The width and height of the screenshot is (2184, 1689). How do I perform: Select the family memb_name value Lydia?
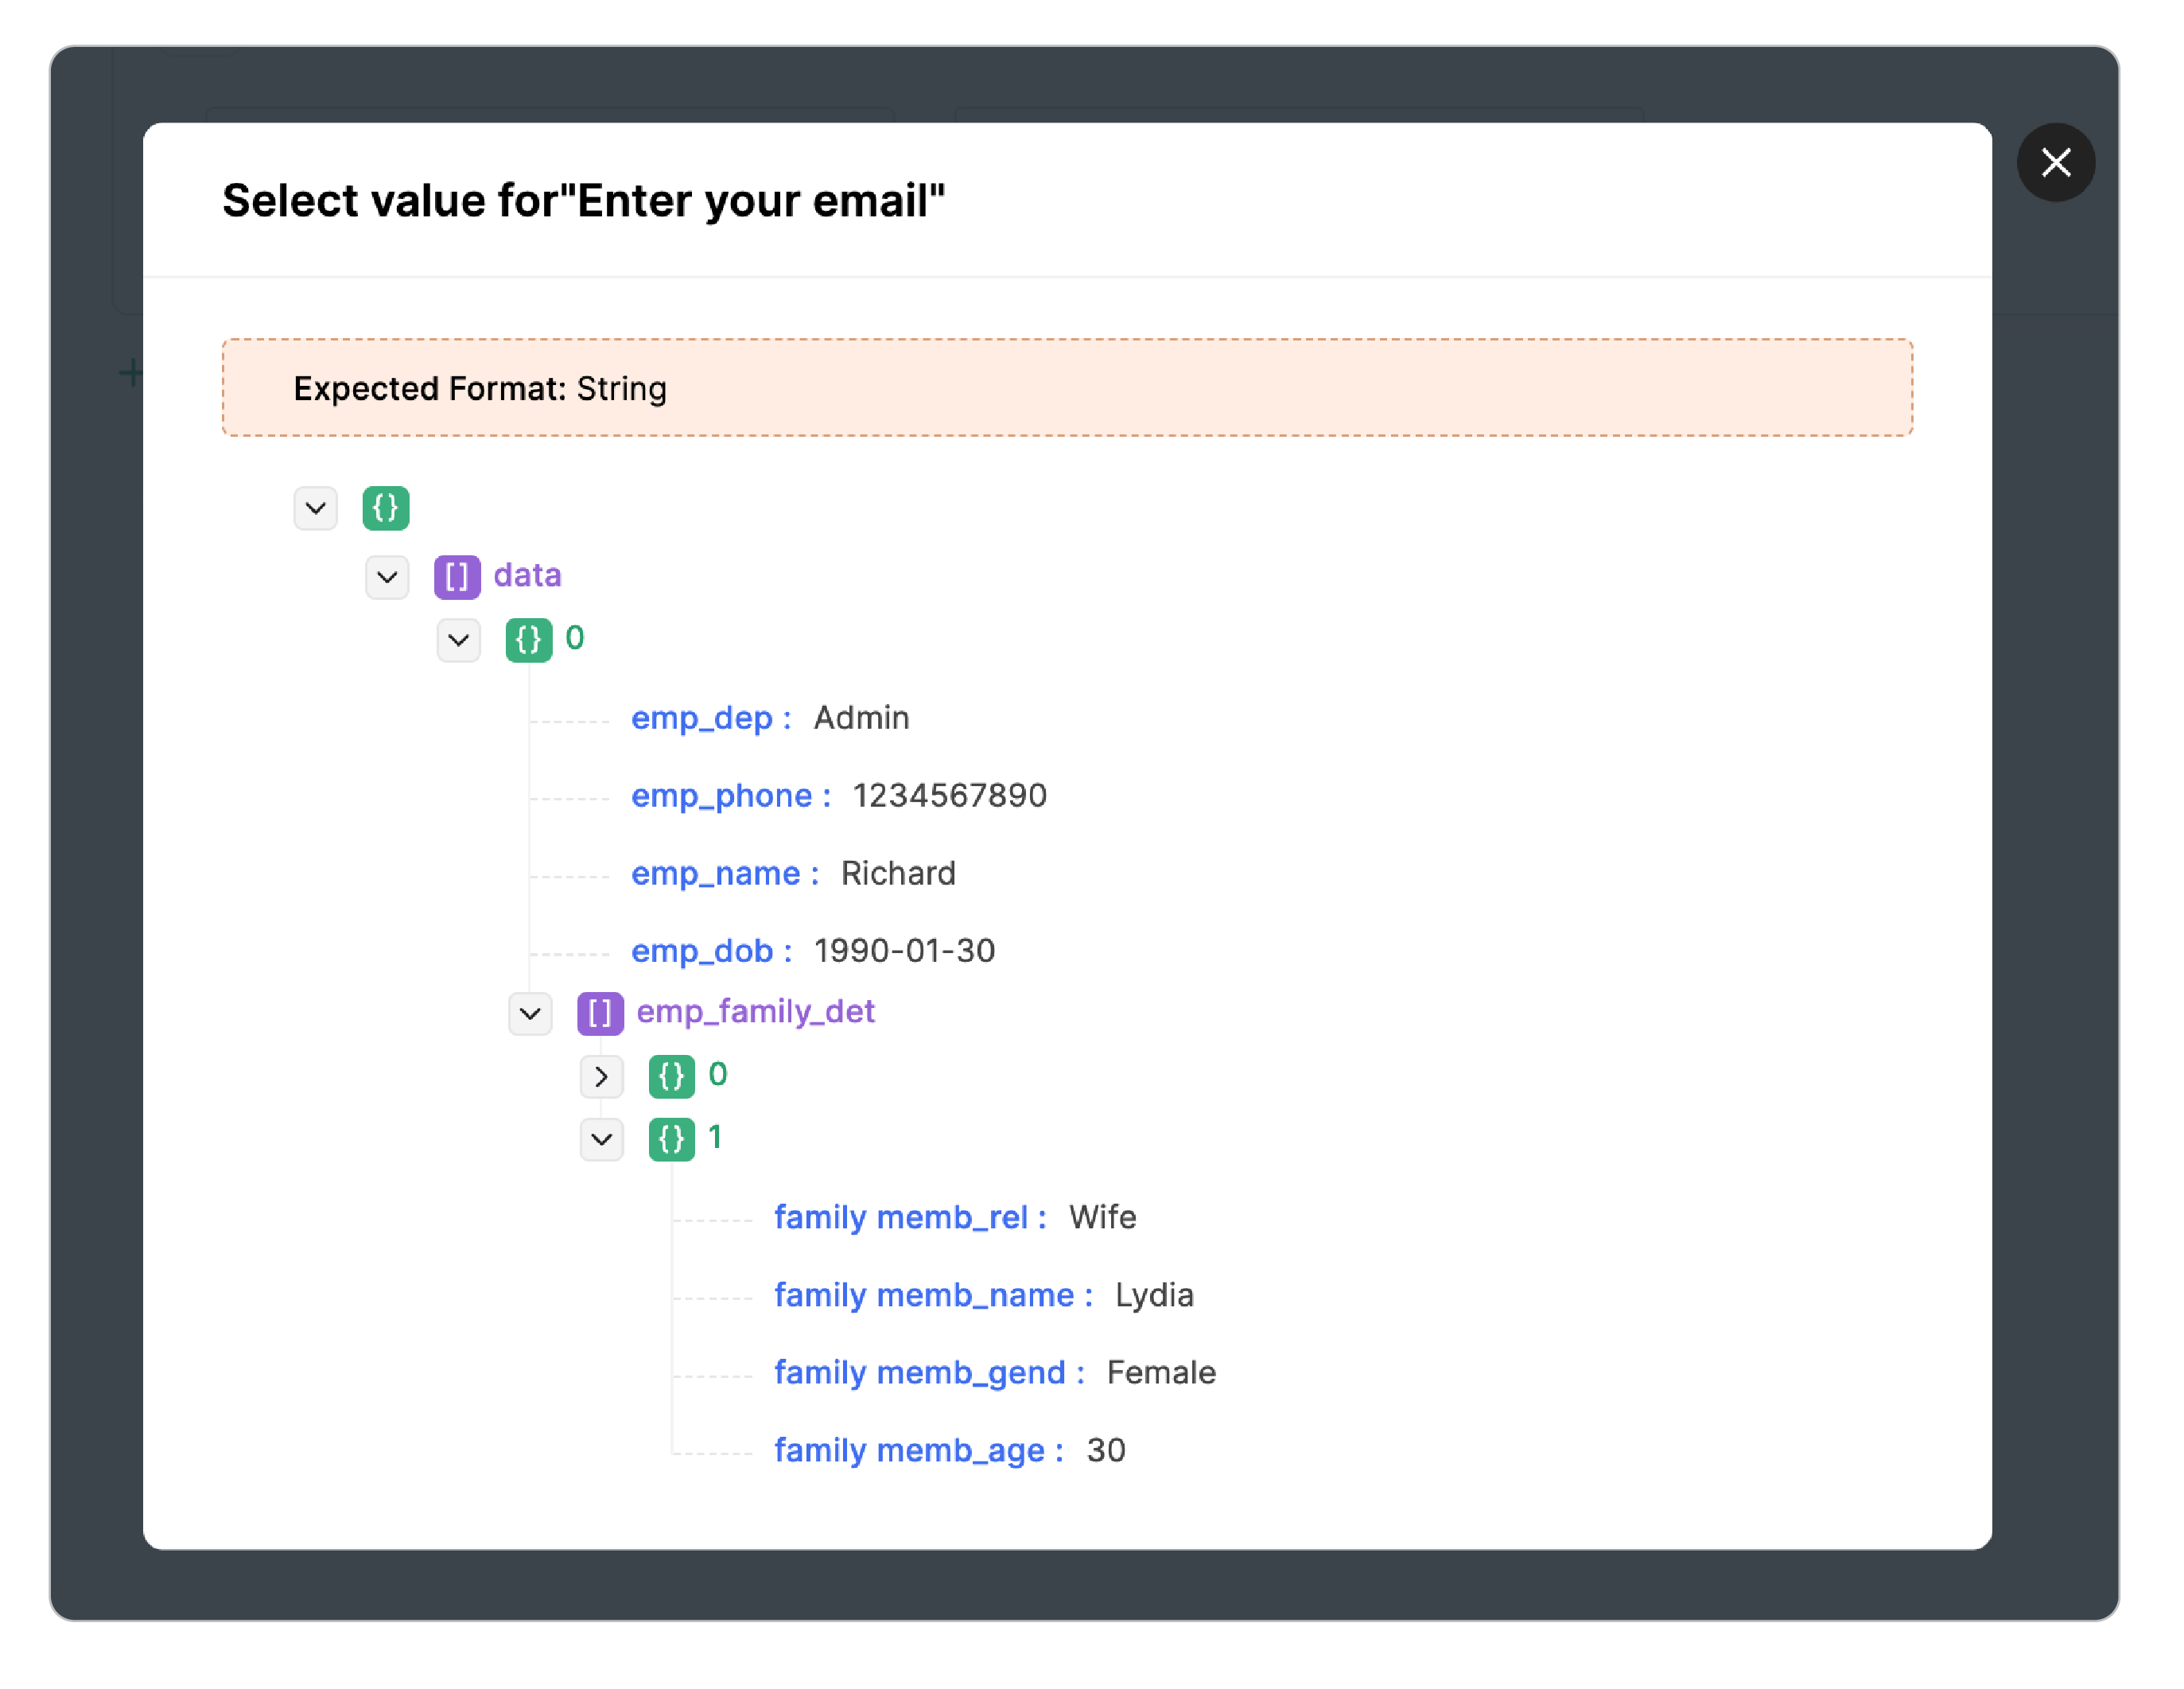pyautogui.click(x=1154, y=1295)
